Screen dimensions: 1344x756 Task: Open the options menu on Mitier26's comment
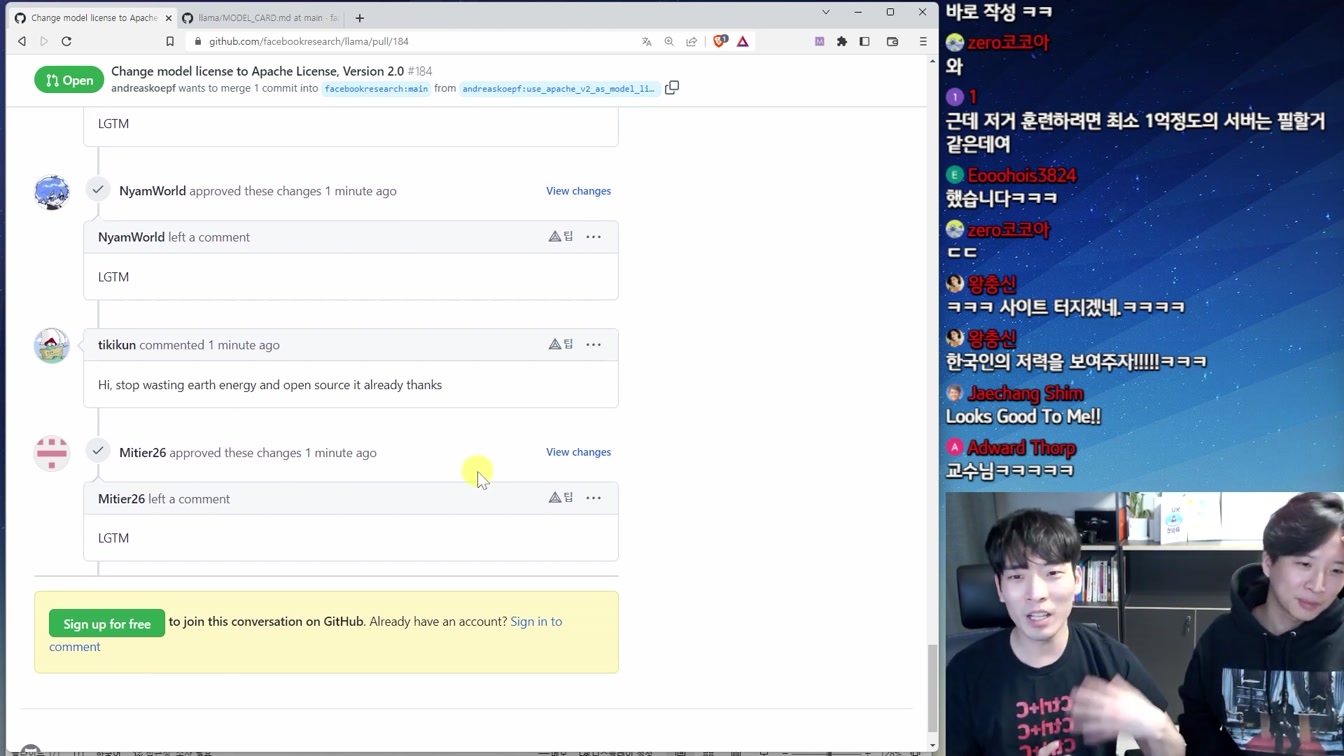coord(594,498)
